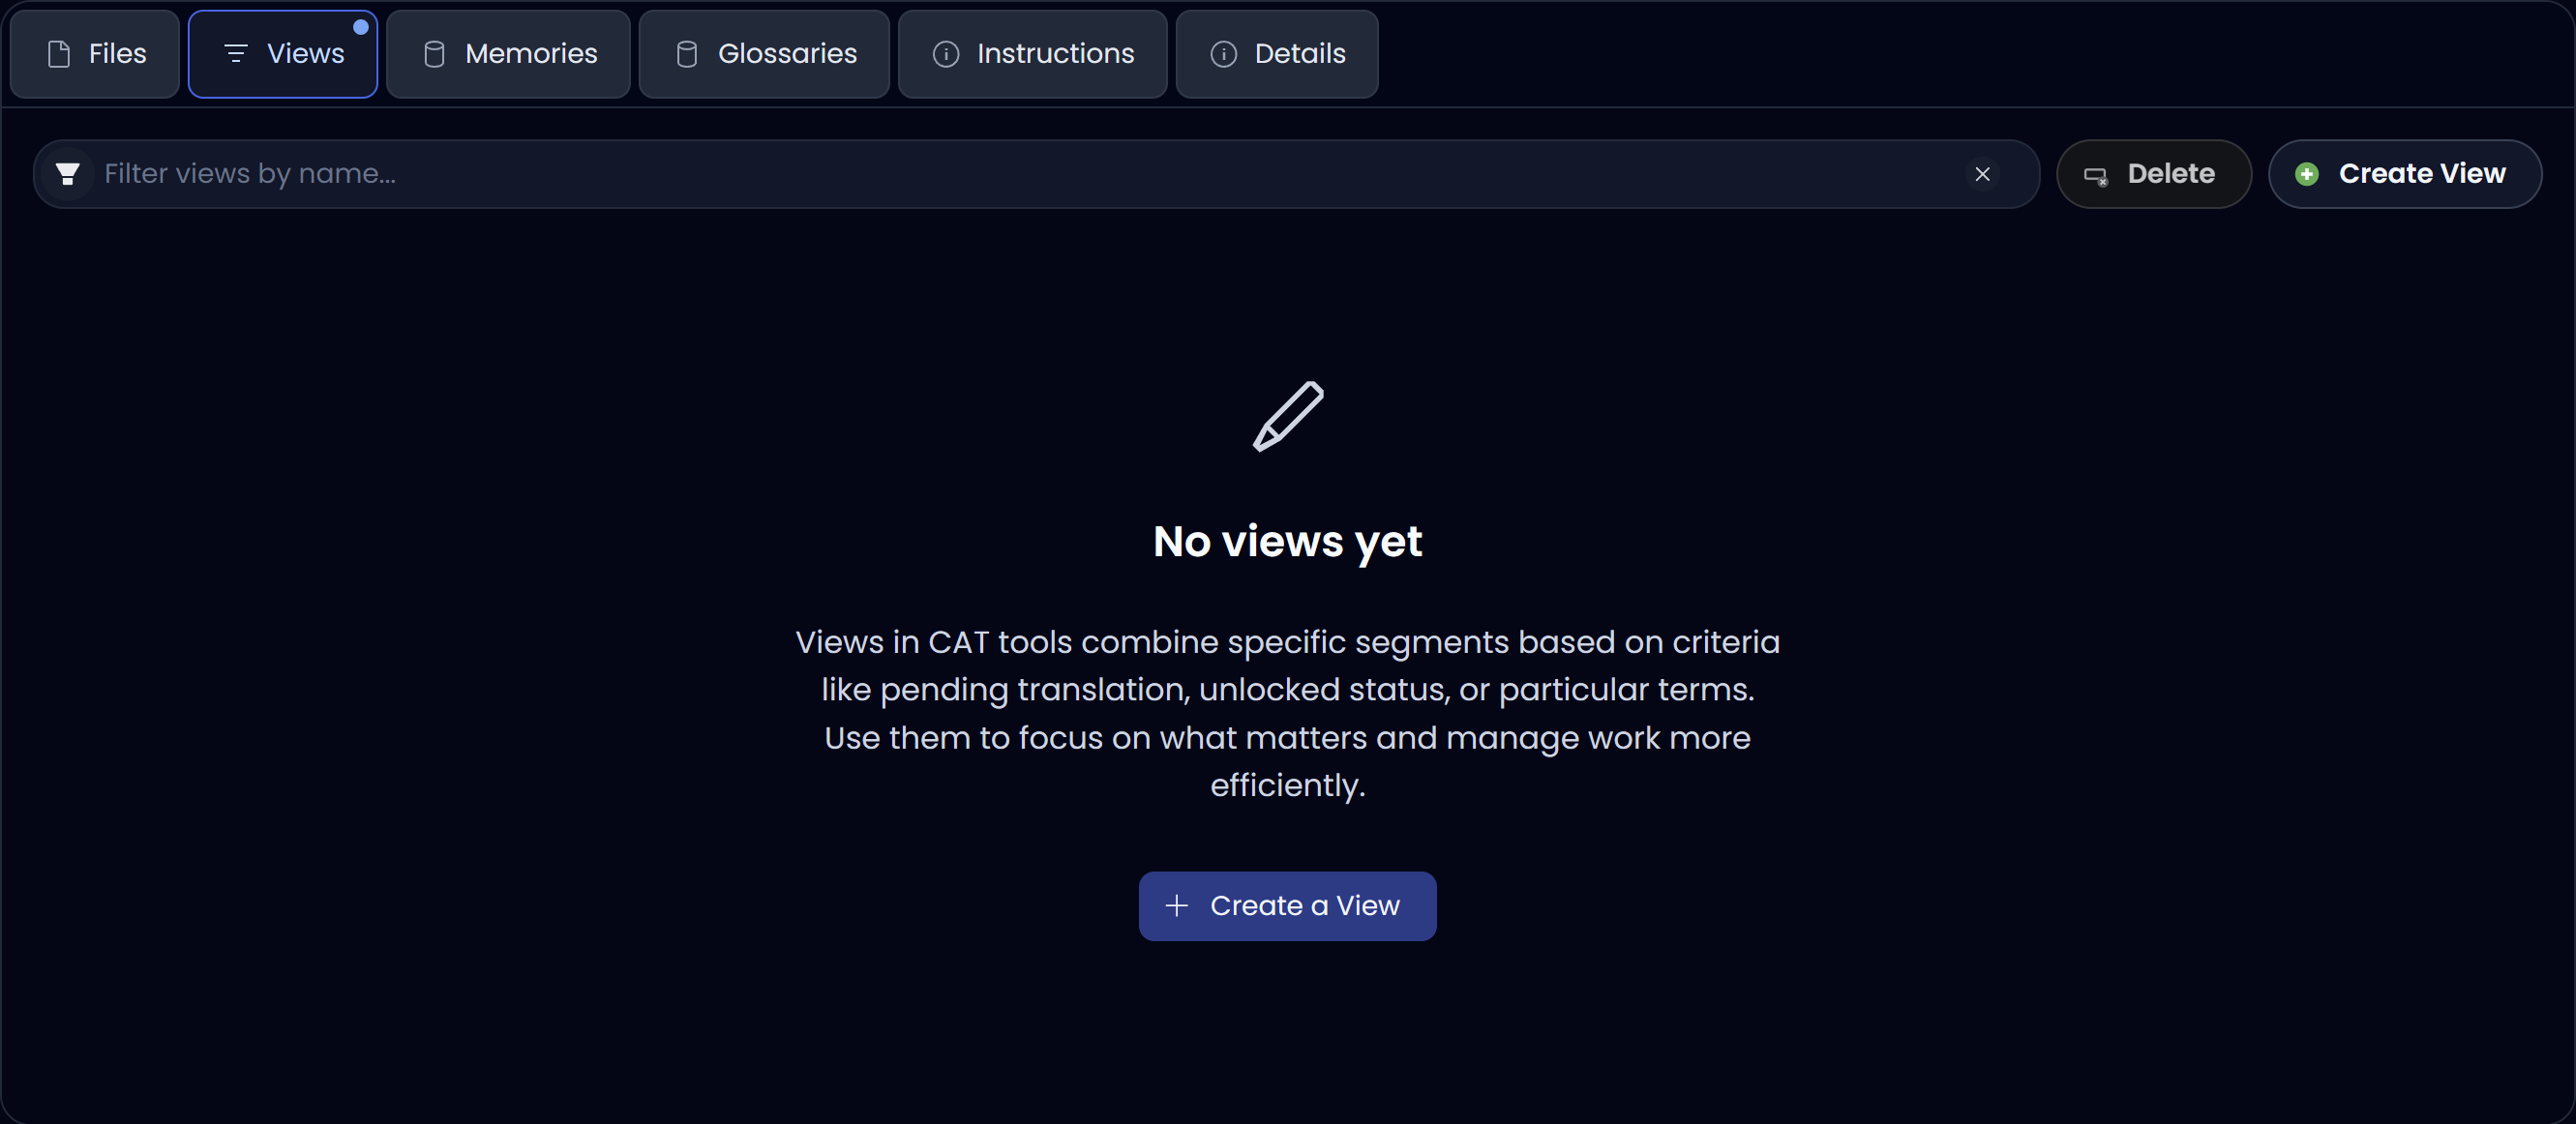Image resolution: width=2576 pixels, height=1124 pixels.
Task: Click the green plus icon on Create View
Action: [2307, 173]
